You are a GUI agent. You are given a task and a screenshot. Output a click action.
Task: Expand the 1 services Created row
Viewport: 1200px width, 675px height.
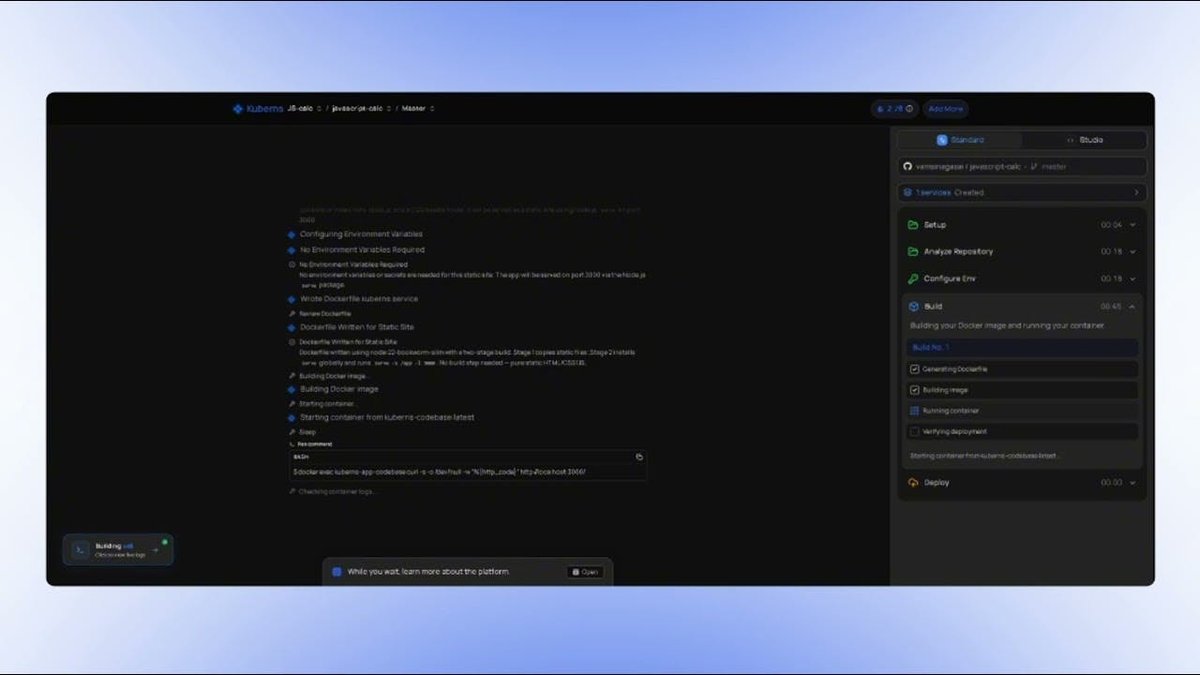[1021, 192]
